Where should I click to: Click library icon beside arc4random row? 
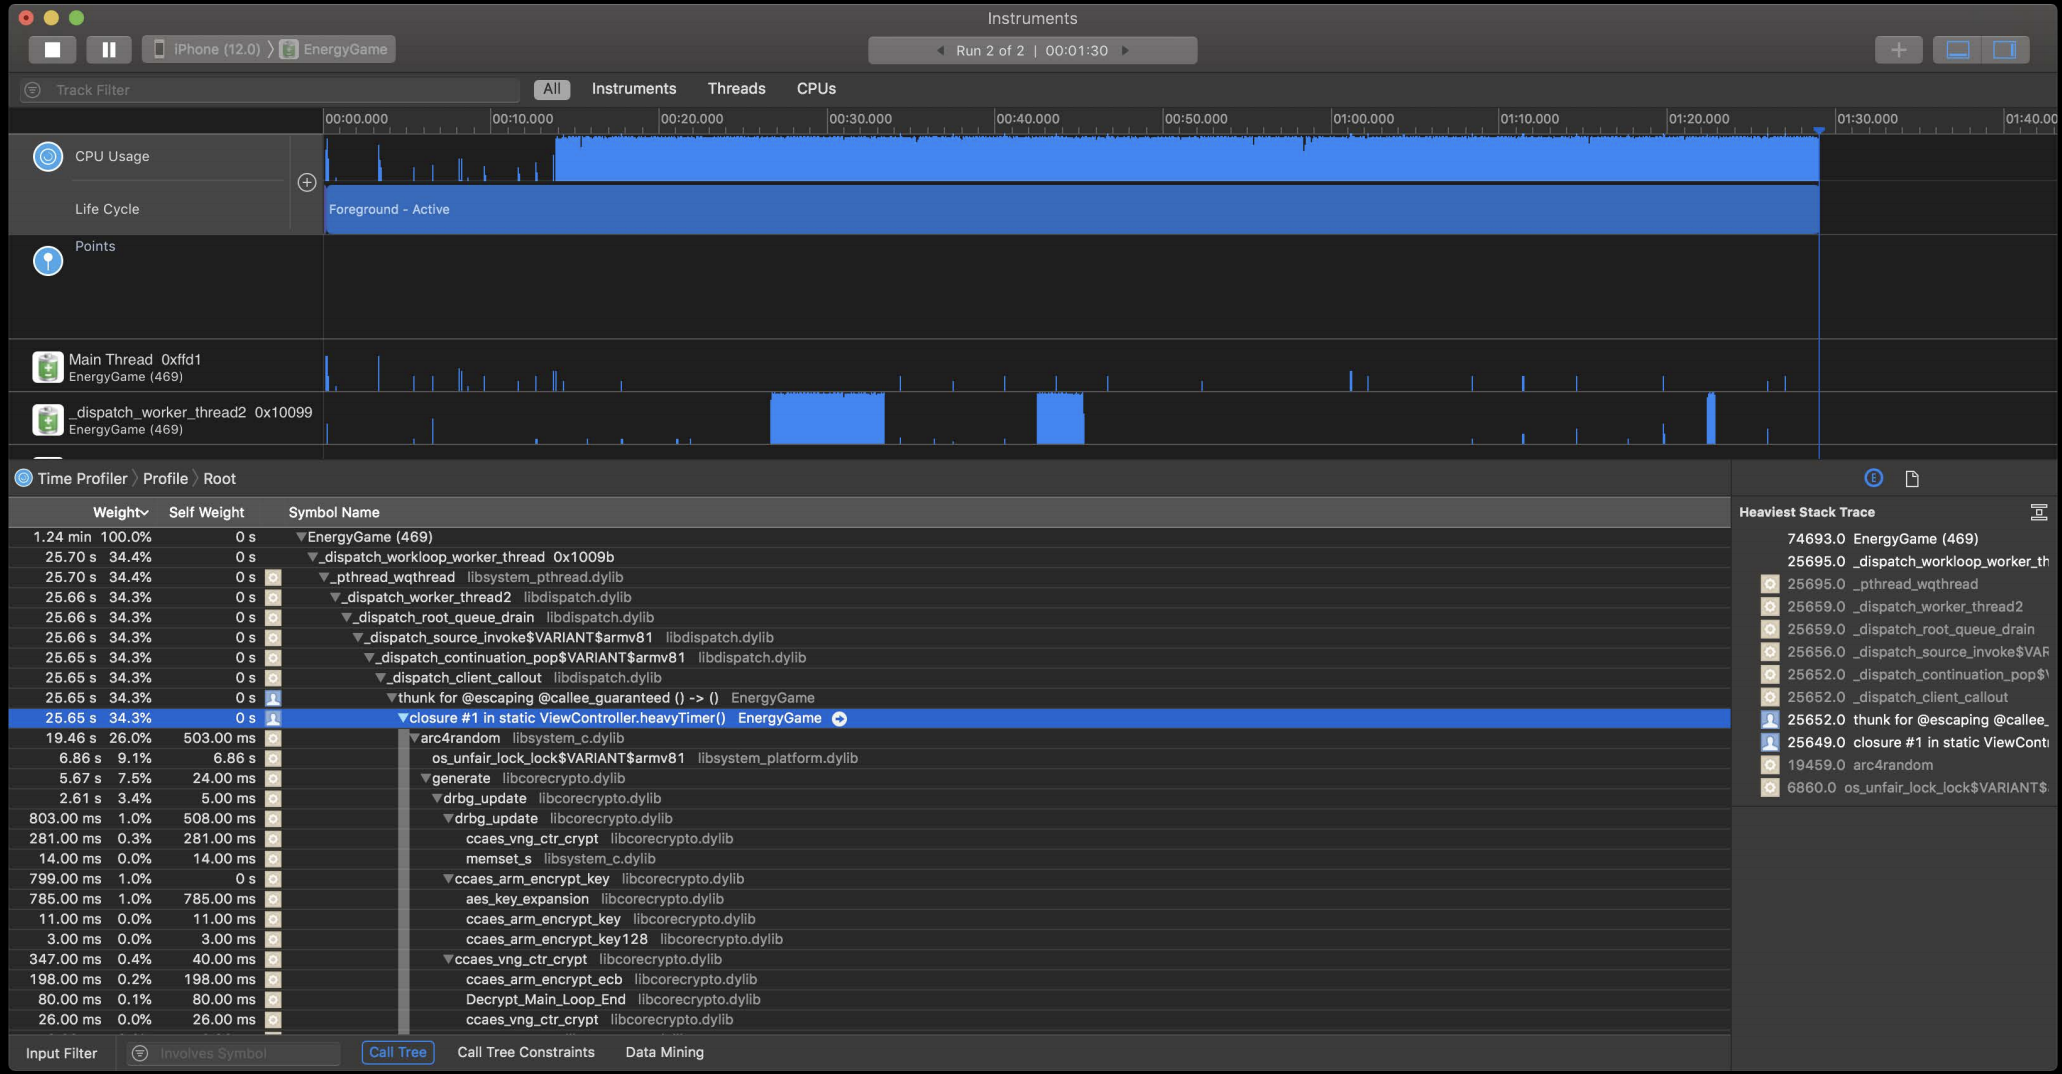point(273,738)
